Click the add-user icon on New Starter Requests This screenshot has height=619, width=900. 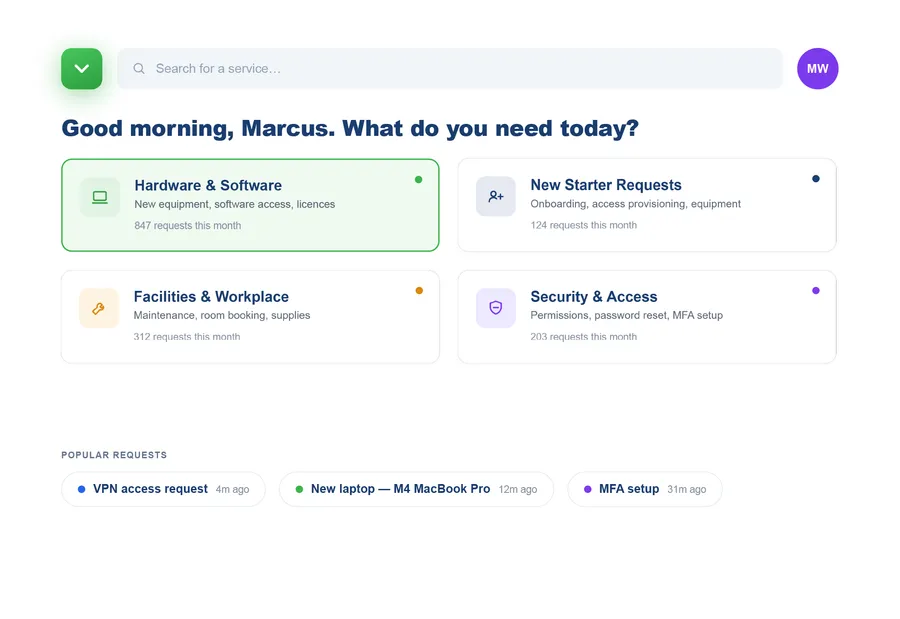496,196
